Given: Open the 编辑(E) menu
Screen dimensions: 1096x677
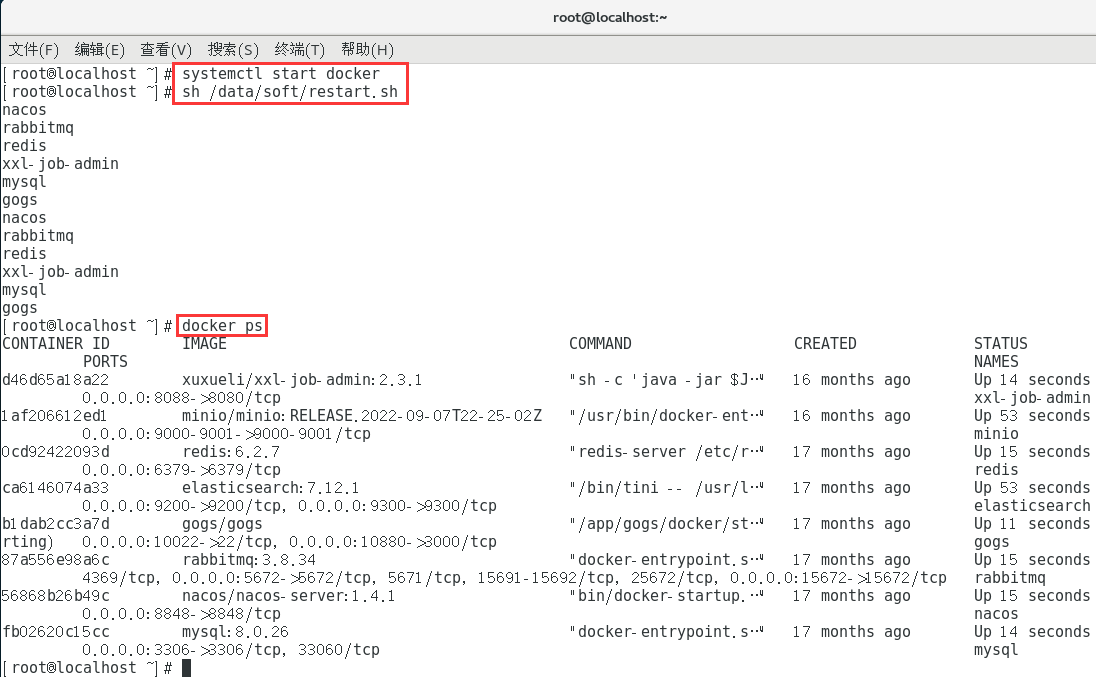Looking at the screenshot, I should (x=99, y=50).
